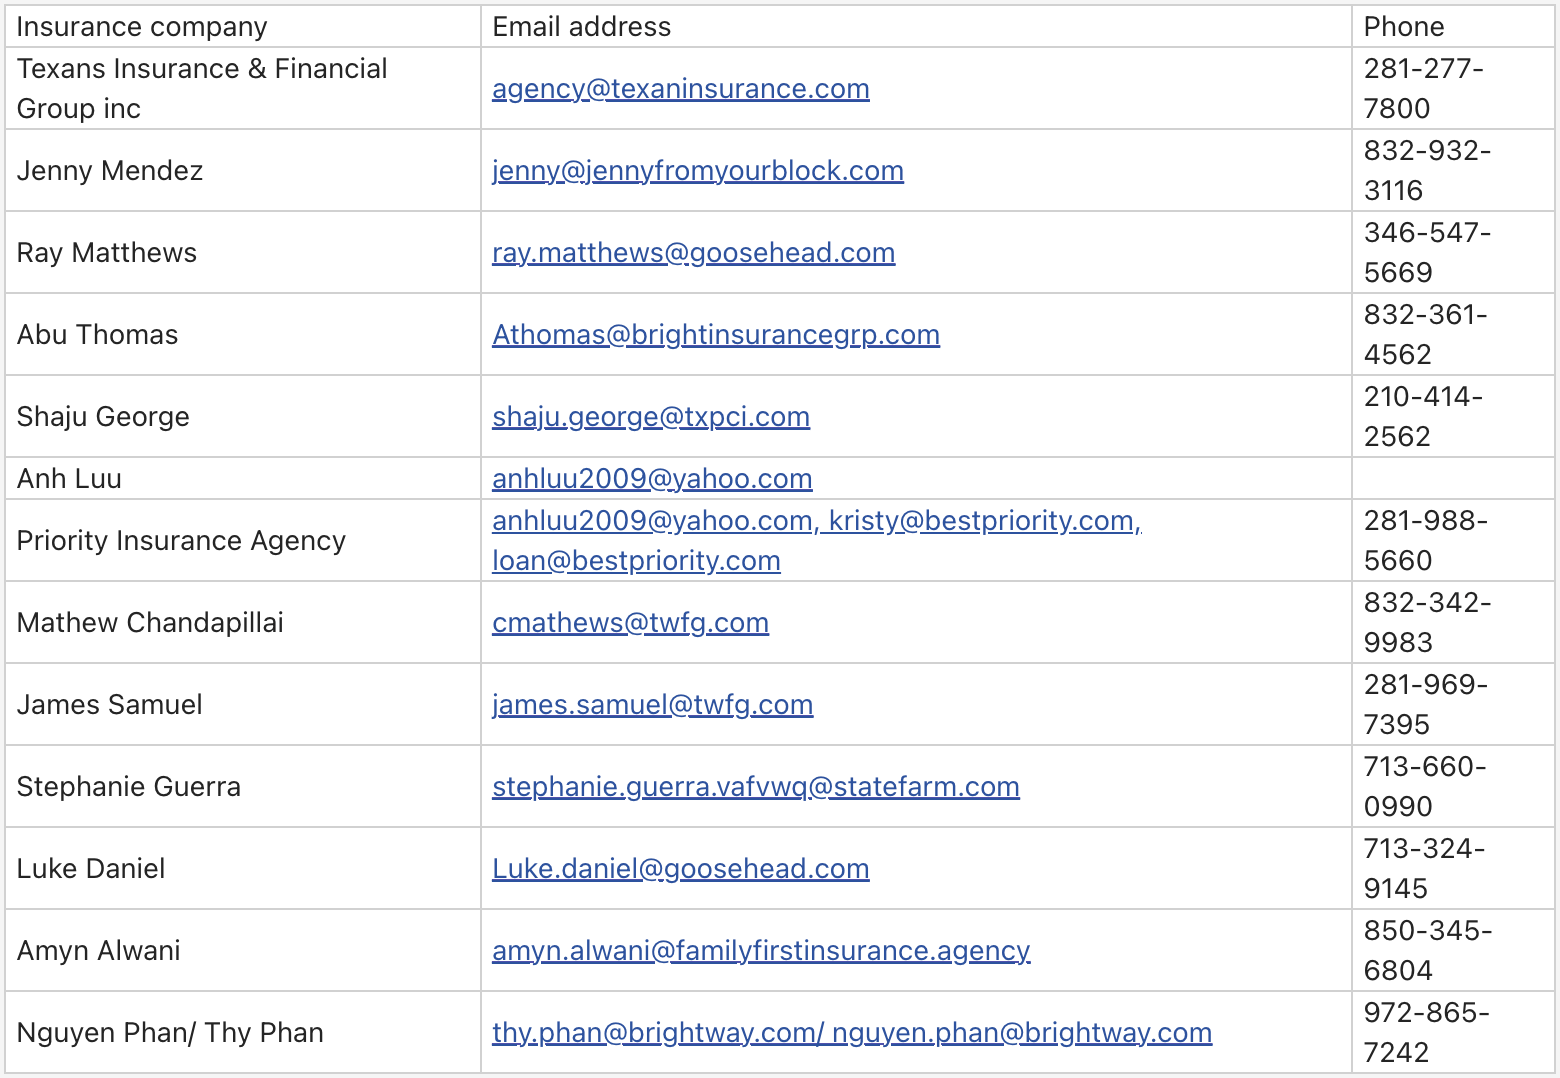Click the email link in Anh Luu's row
The image size is (1560, 1078).
[651, 479]
